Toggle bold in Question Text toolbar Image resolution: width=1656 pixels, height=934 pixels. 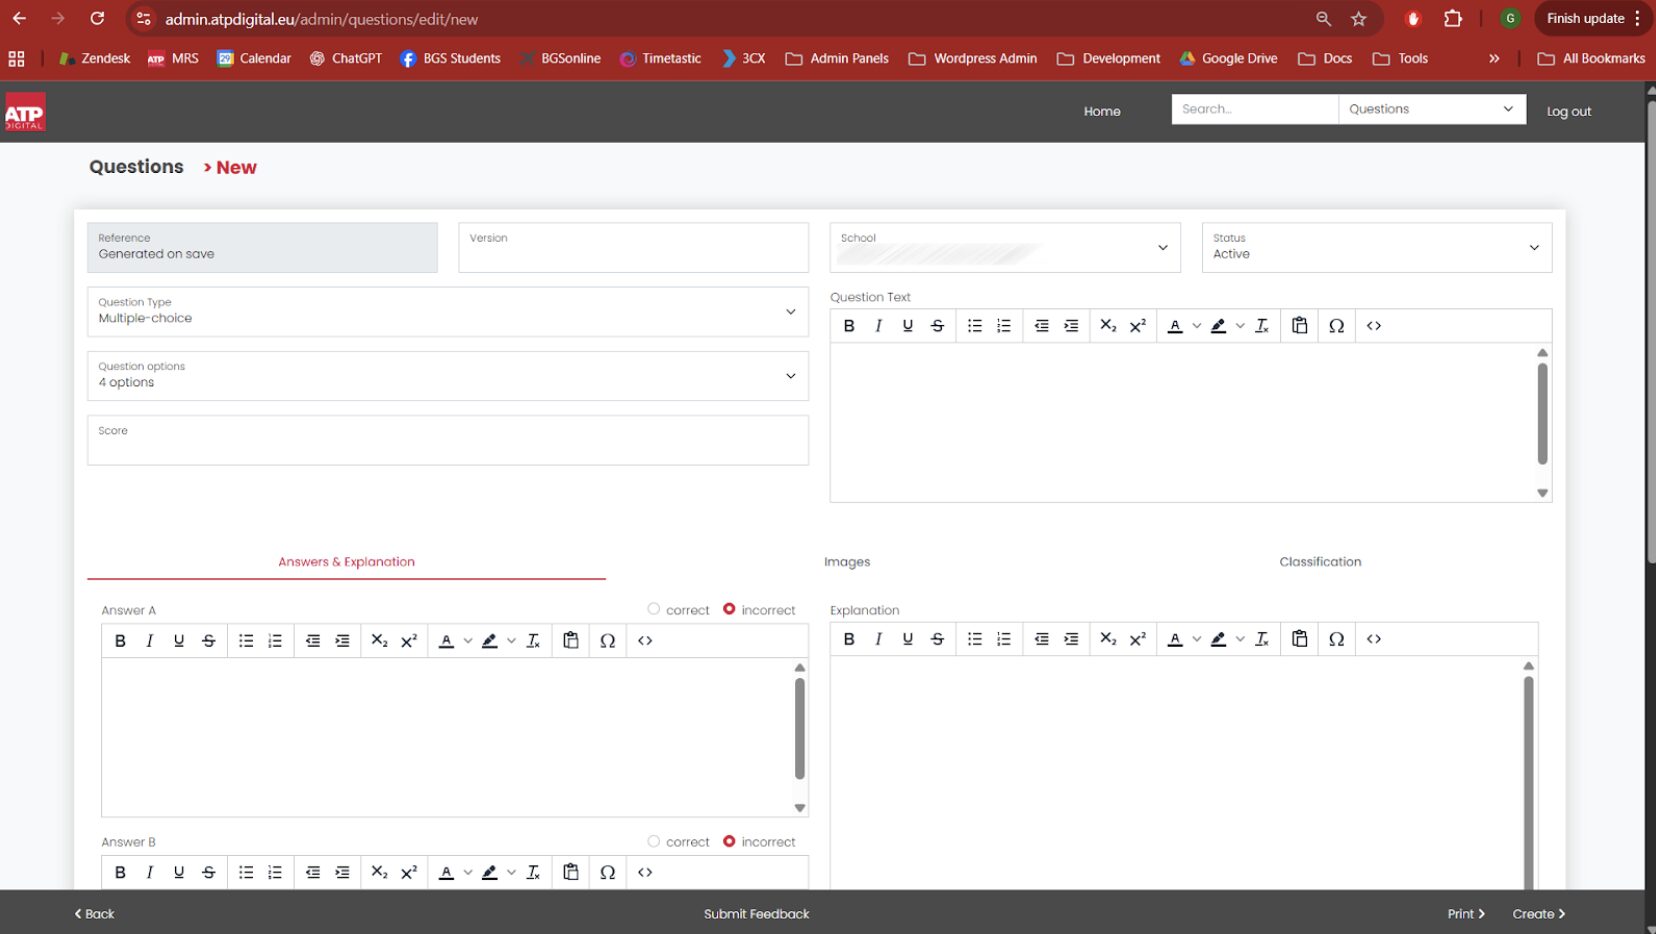coord(849,326)
